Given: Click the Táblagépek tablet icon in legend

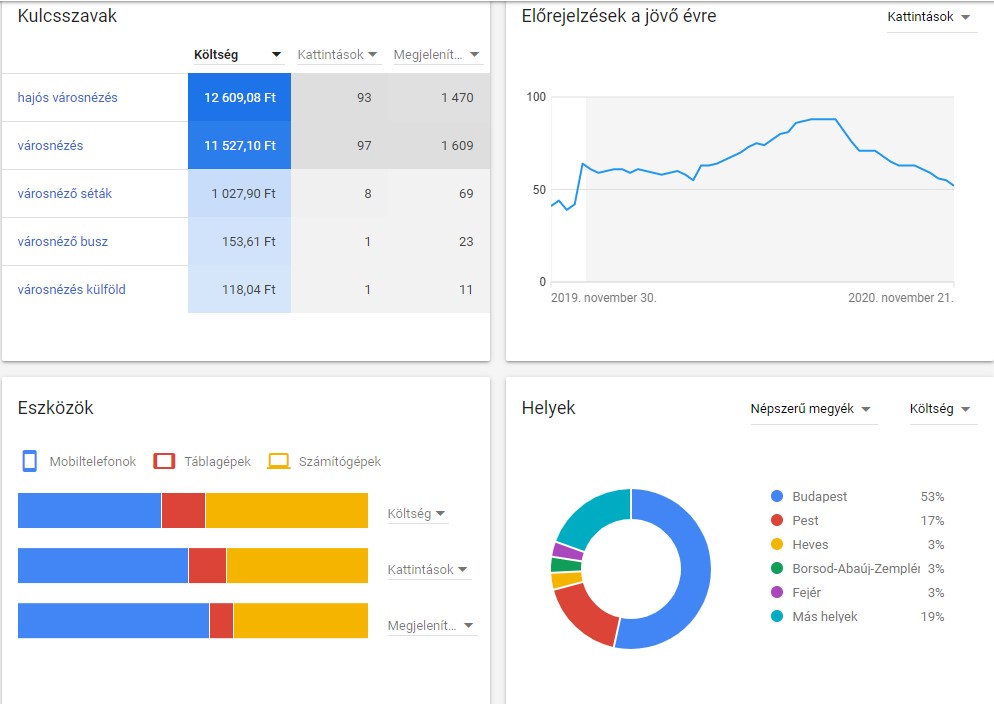Looking at the screenshot, I should click(x=164, y=461).
